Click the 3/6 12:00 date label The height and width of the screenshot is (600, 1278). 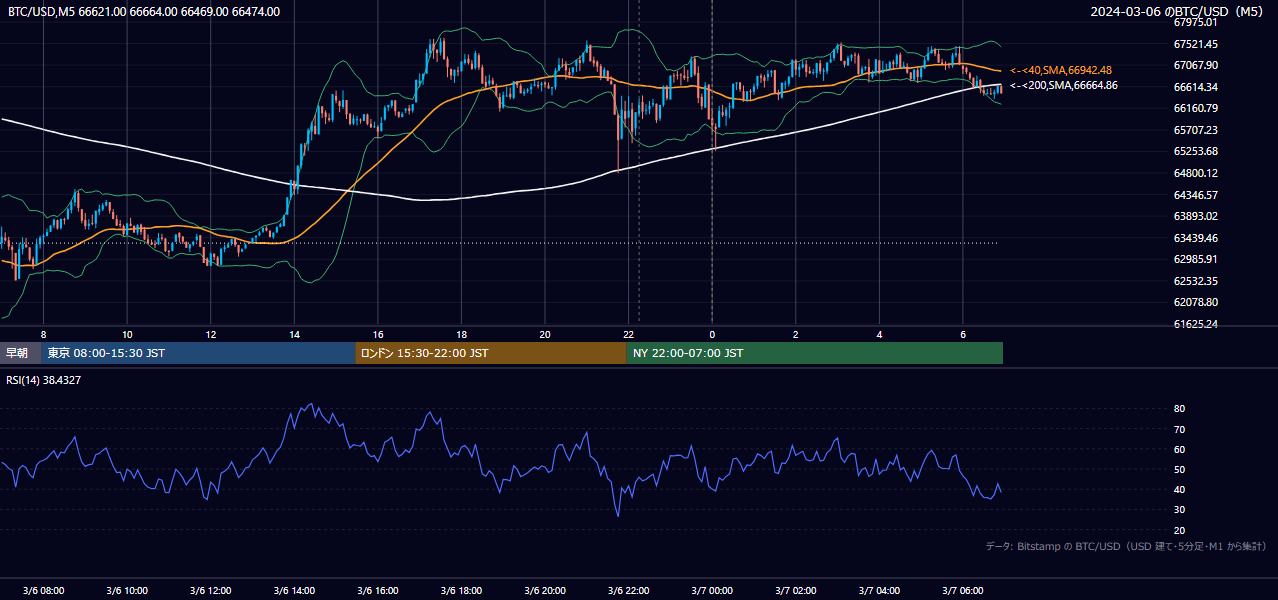210,591
